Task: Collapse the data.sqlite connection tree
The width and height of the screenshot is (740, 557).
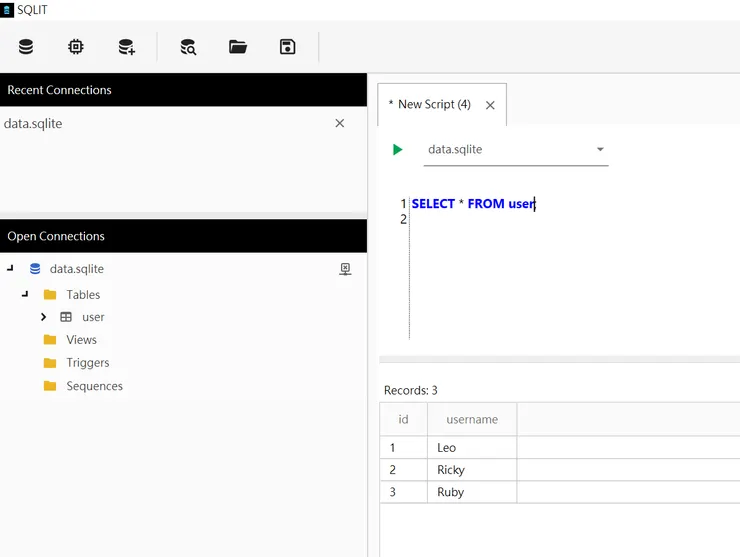Action: point(10,269)
